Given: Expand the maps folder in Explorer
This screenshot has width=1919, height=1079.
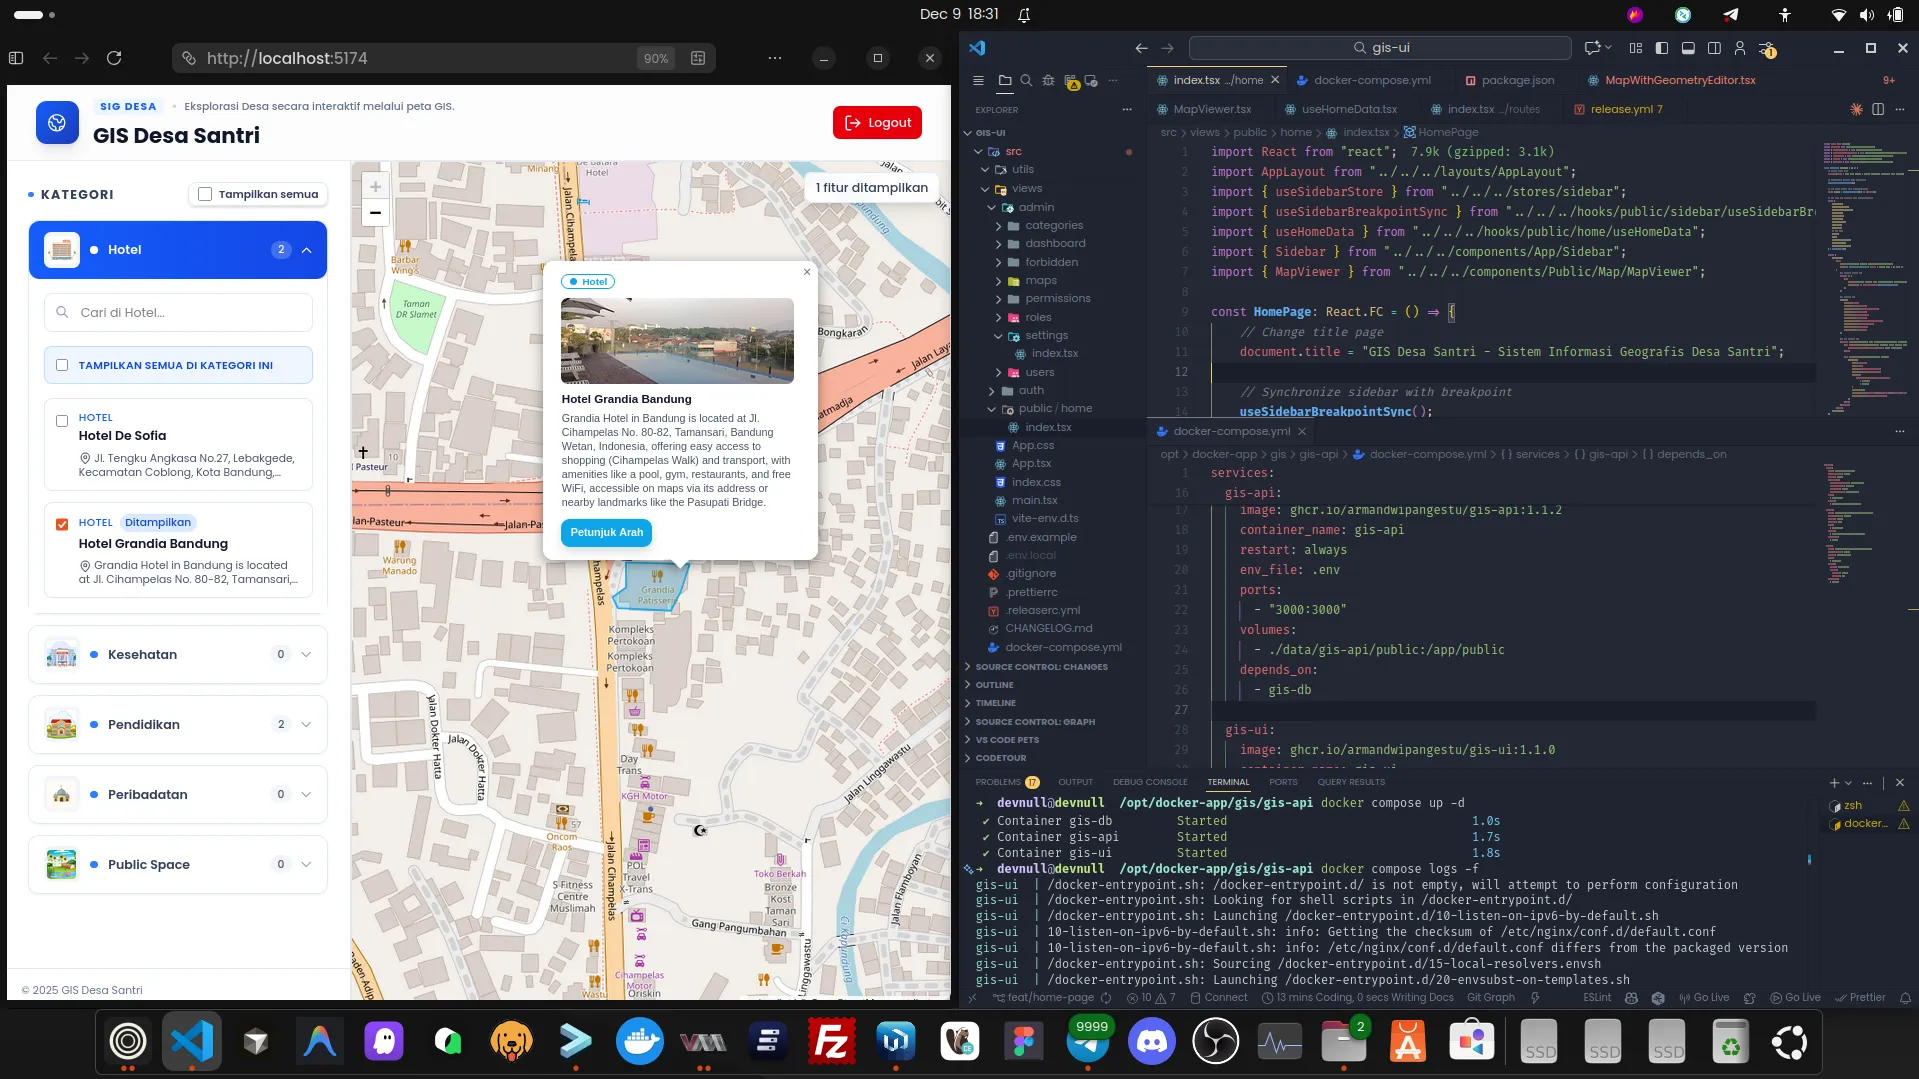Looking at the screenshot, I should coord(1040,281).
